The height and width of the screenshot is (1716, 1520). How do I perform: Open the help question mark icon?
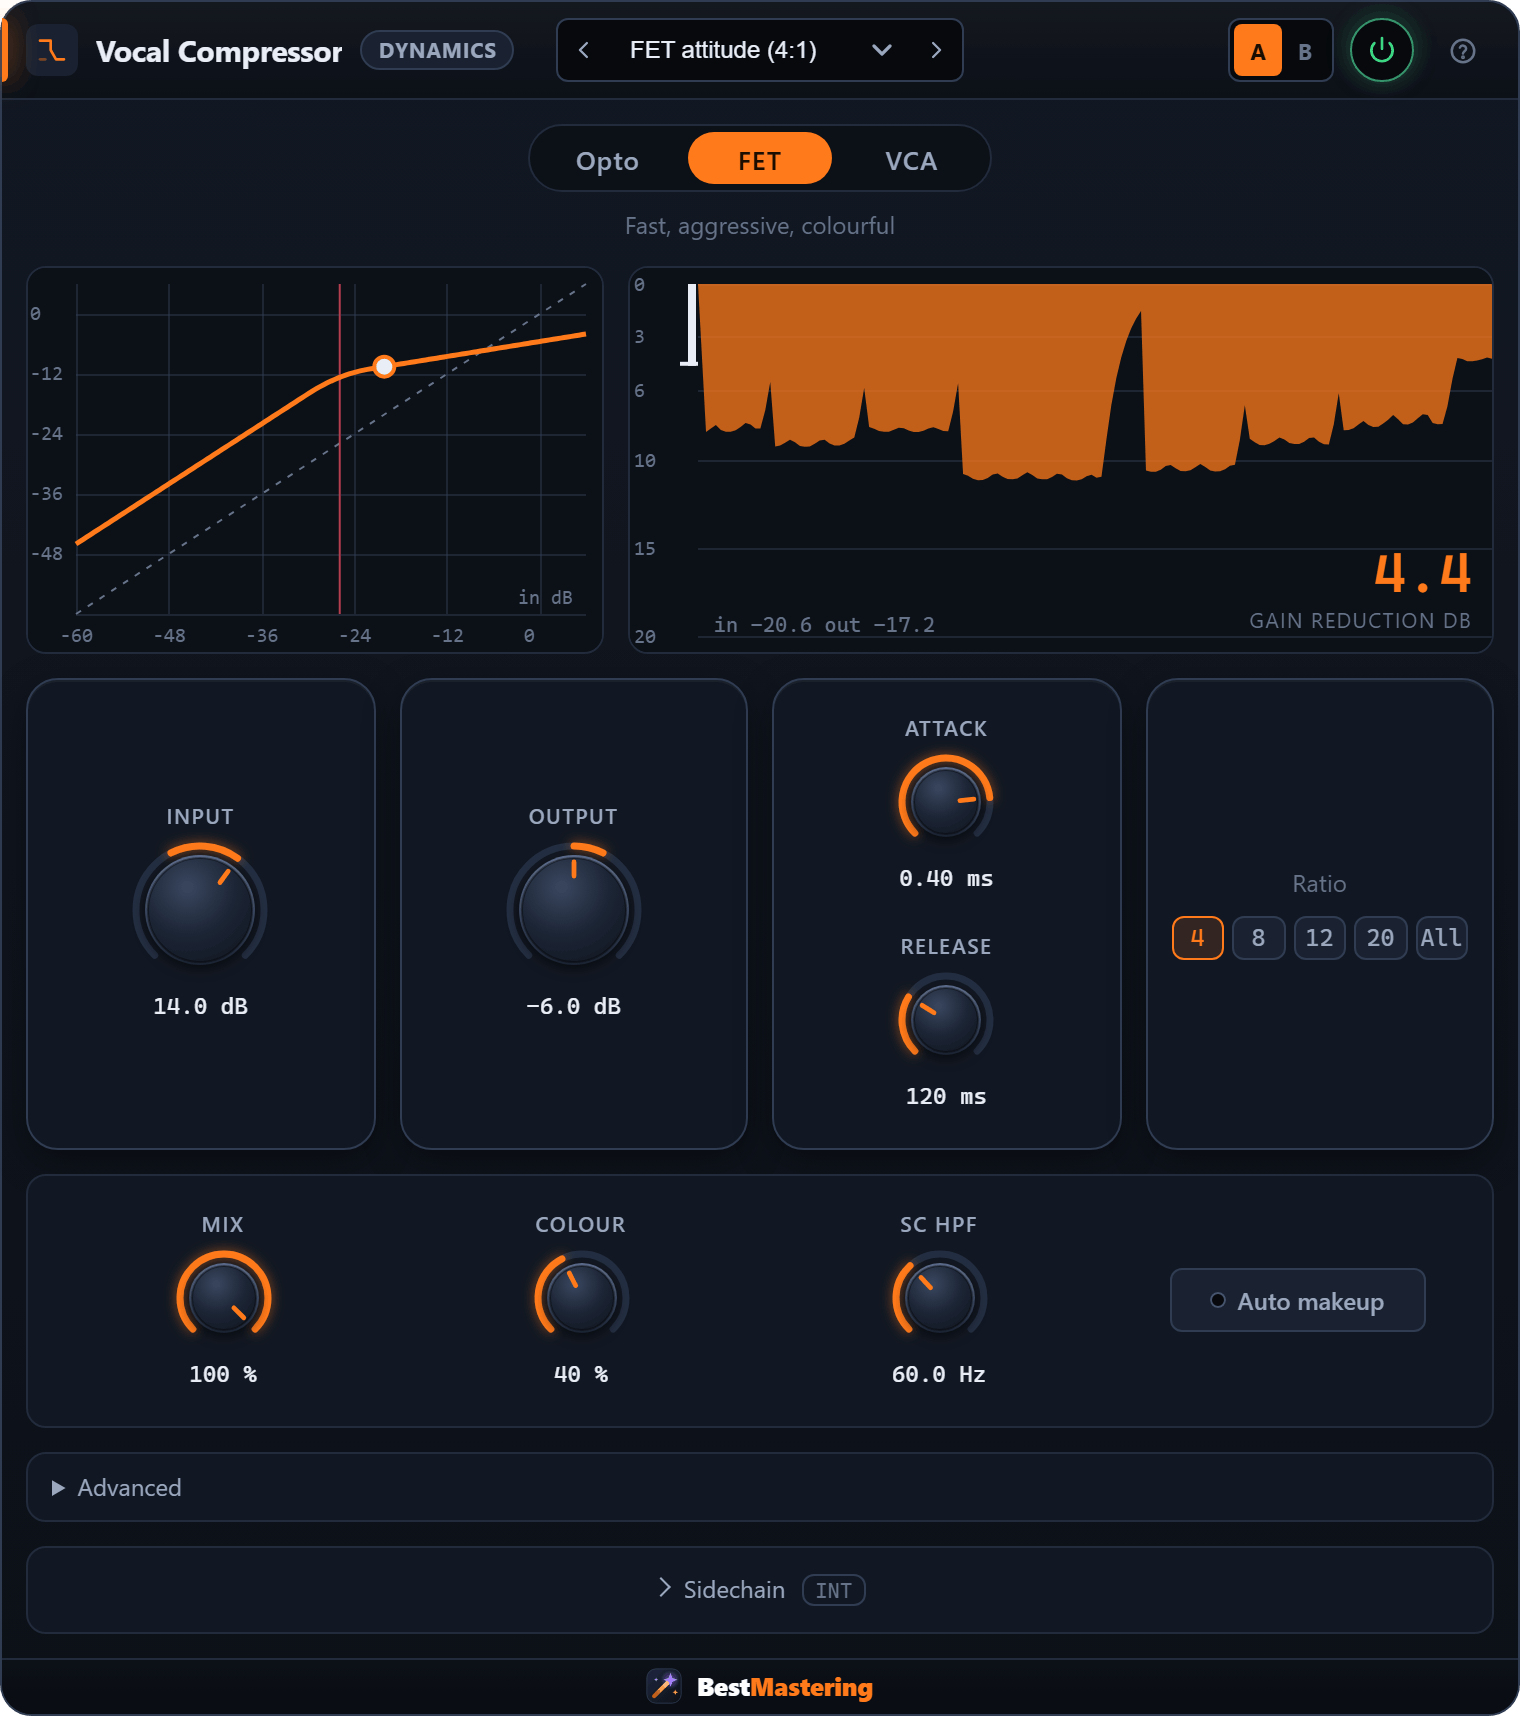click(1462, 51)
